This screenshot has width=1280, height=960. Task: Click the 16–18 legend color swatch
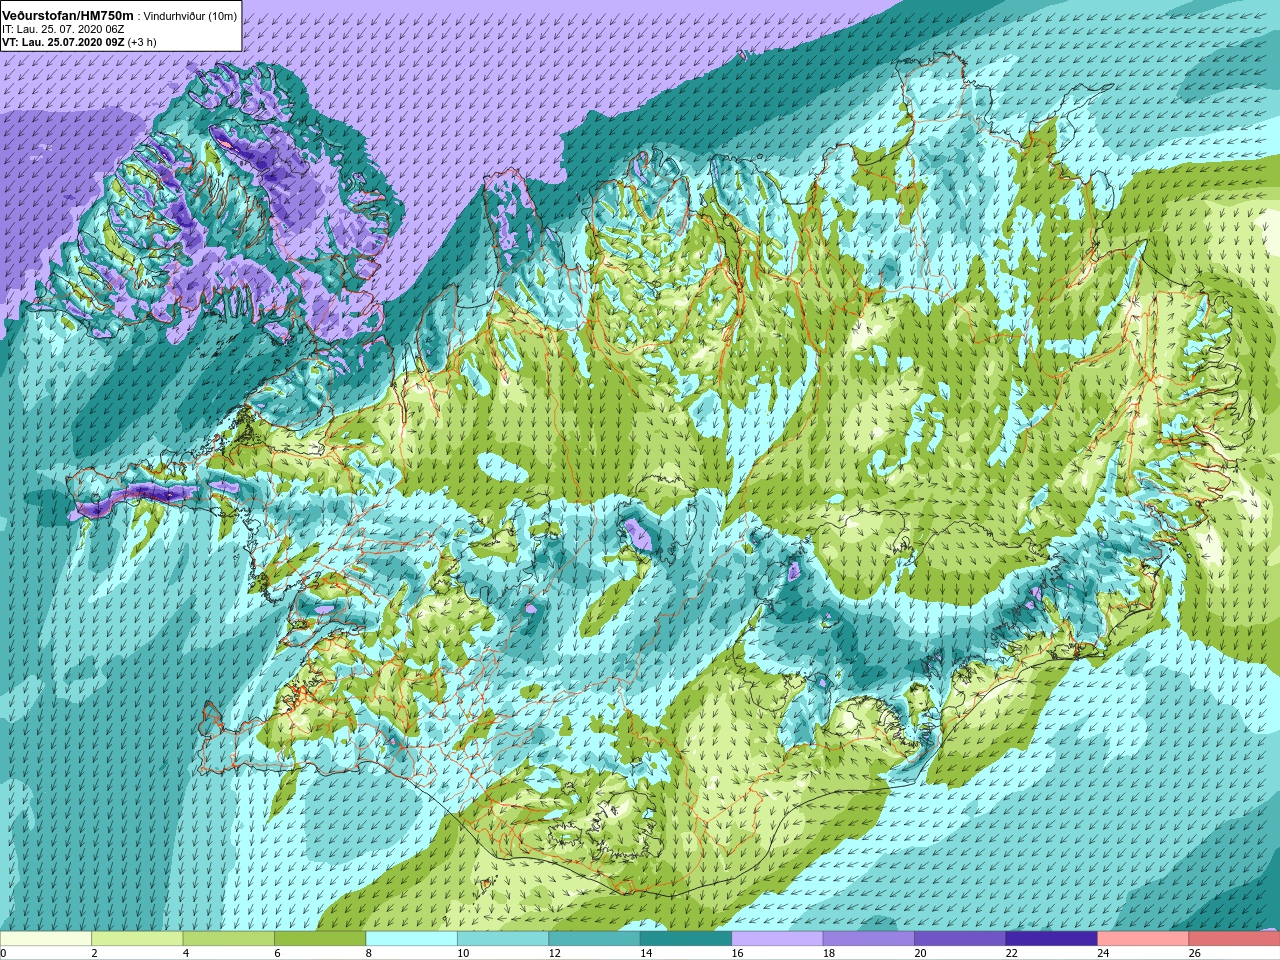point(777,939)
